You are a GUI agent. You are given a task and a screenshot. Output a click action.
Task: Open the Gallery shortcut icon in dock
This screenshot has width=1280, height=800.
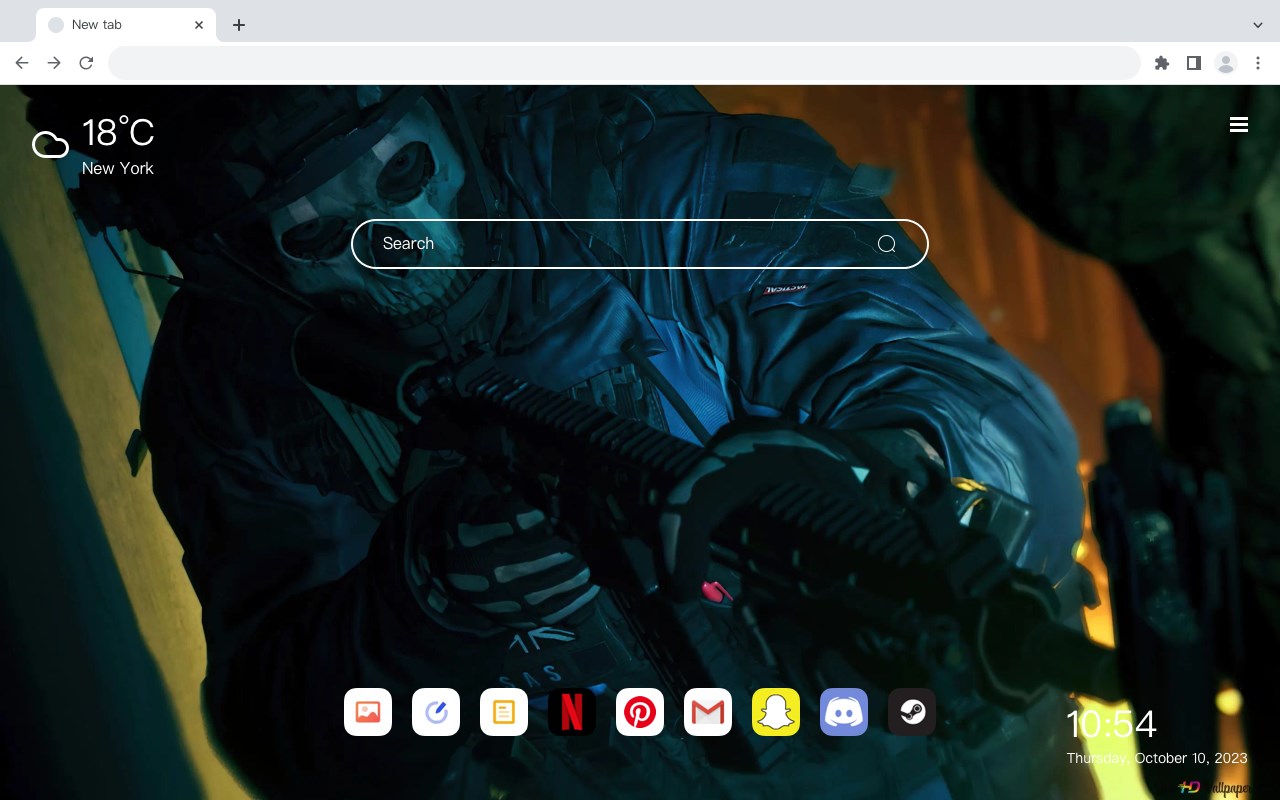click(x=368, y=712)
